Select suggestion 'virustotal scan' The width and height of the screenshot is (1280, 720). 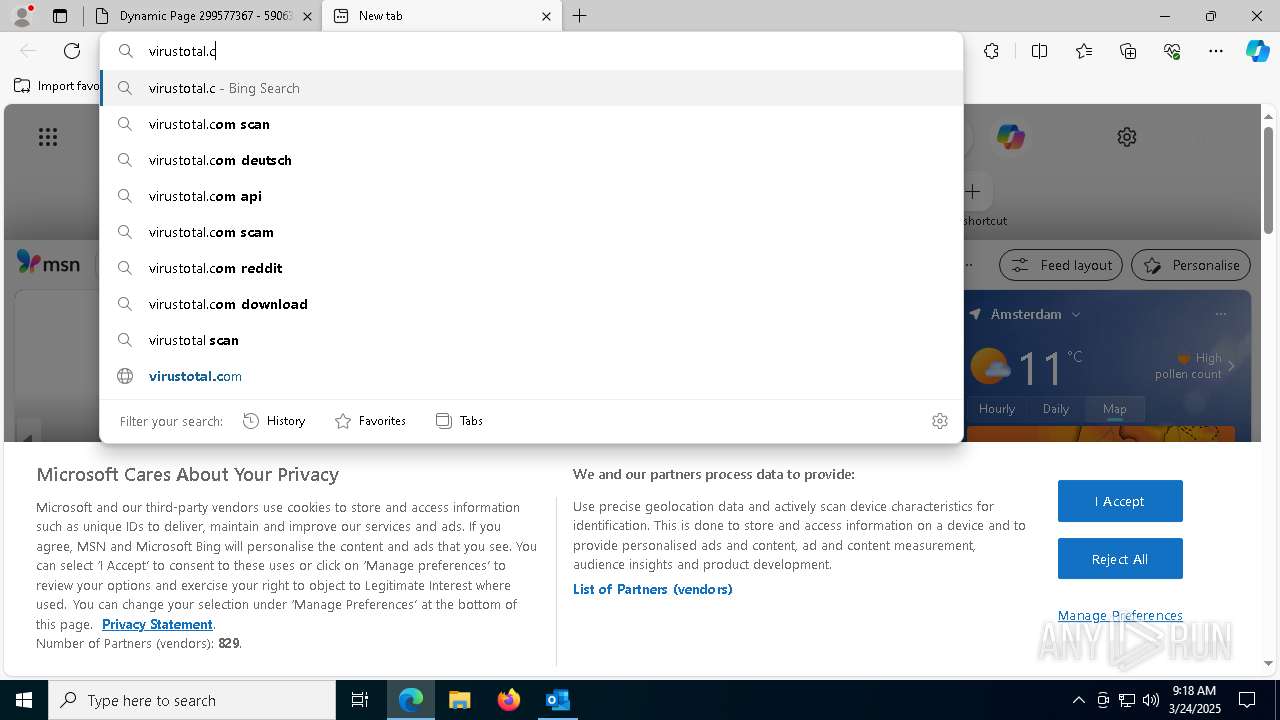[x=531, y=340]
